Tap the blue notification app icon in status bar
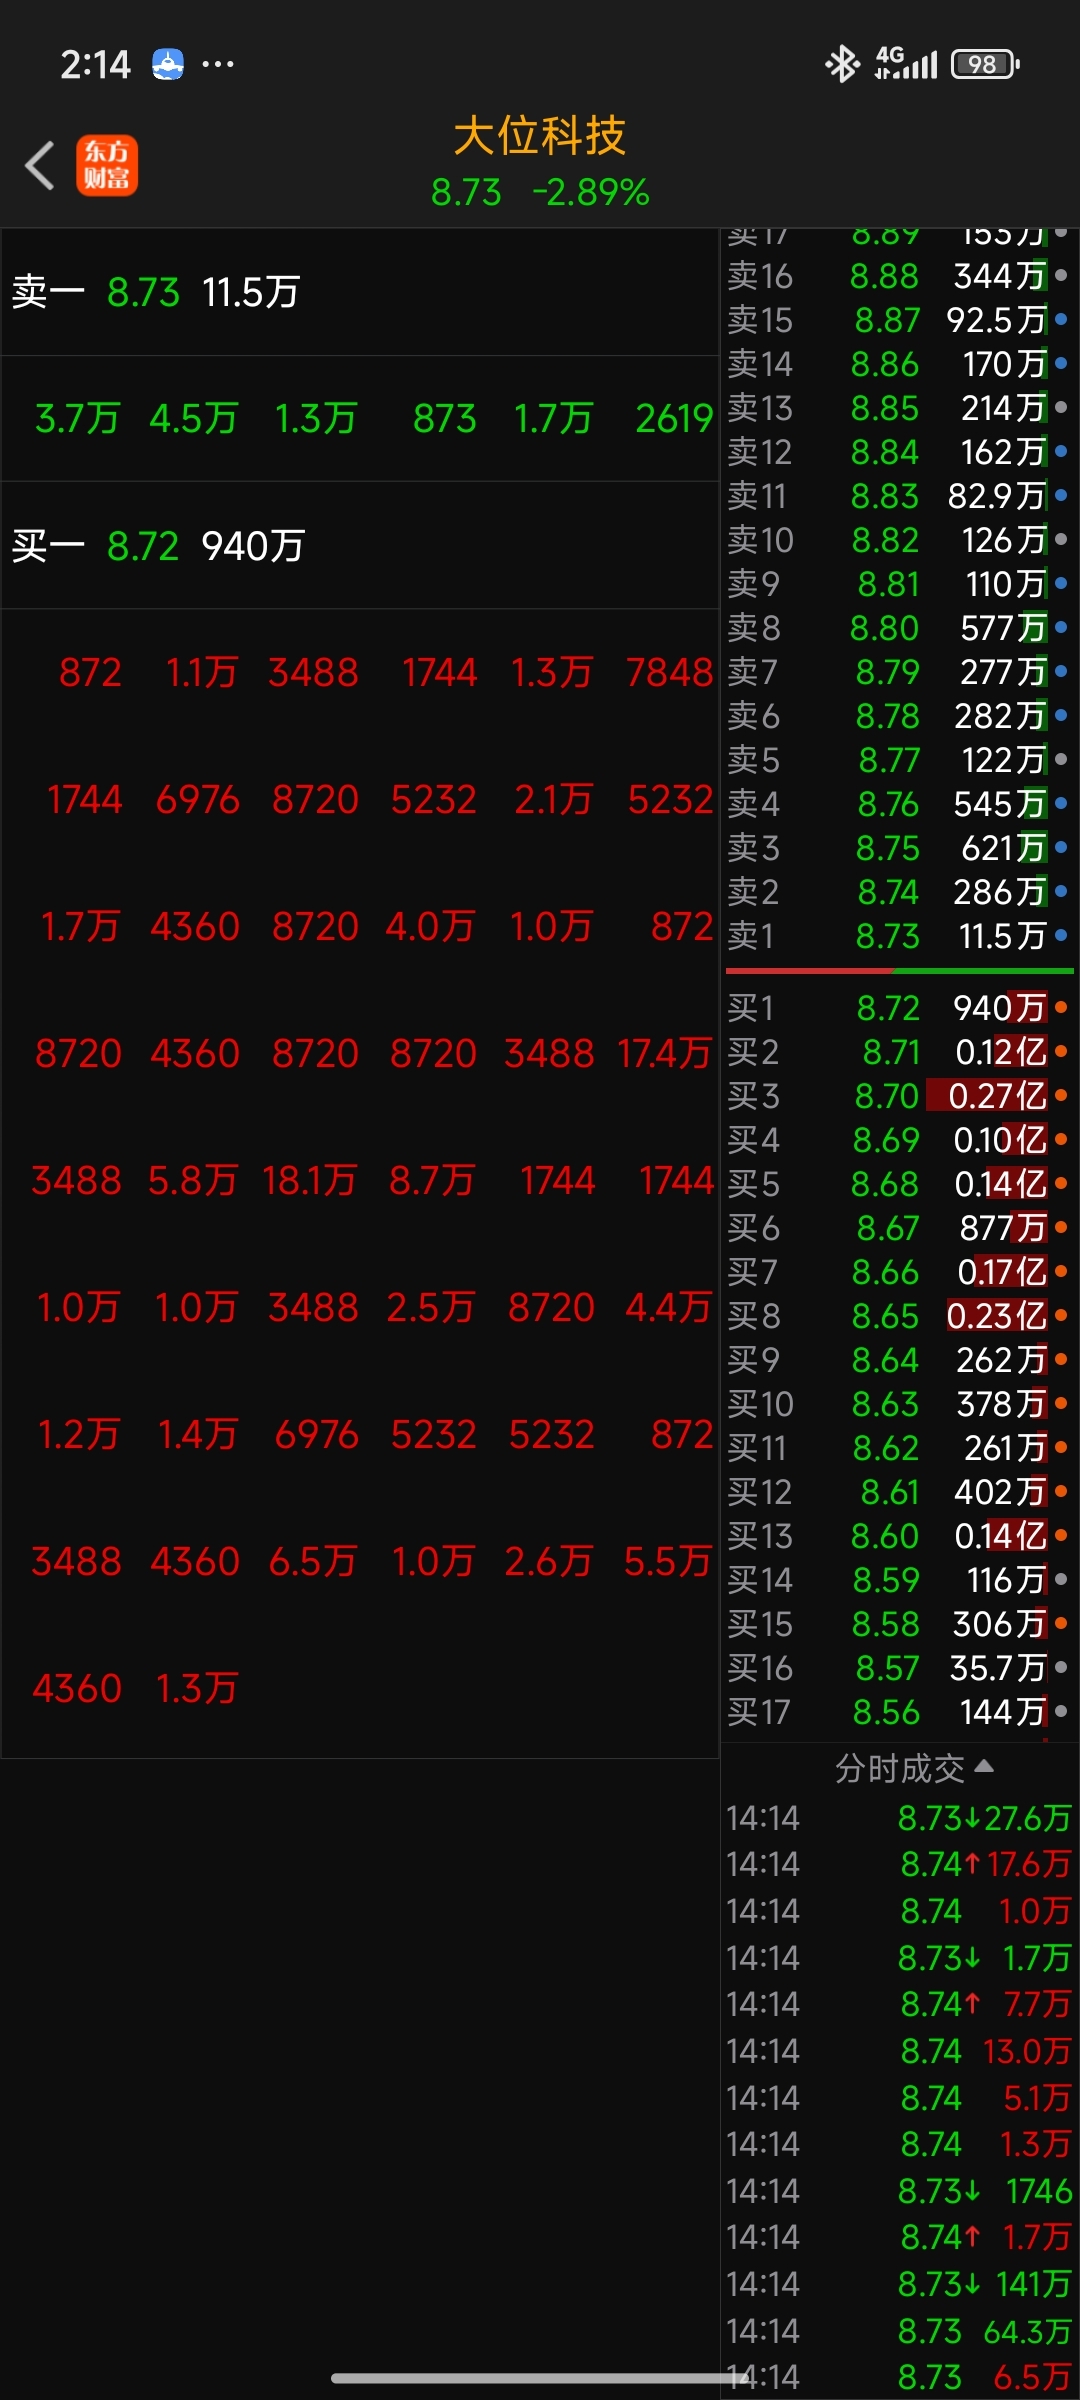The image size is (1080, 2400). [x=168, y=65]
